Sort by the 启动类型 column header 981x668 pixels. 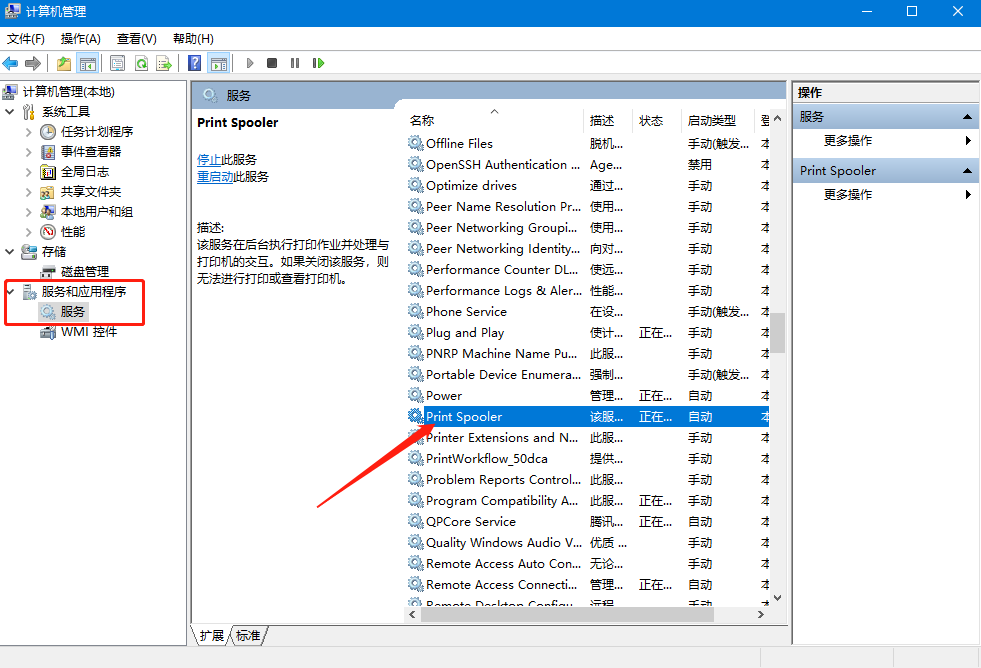click(x=719, y=120)
